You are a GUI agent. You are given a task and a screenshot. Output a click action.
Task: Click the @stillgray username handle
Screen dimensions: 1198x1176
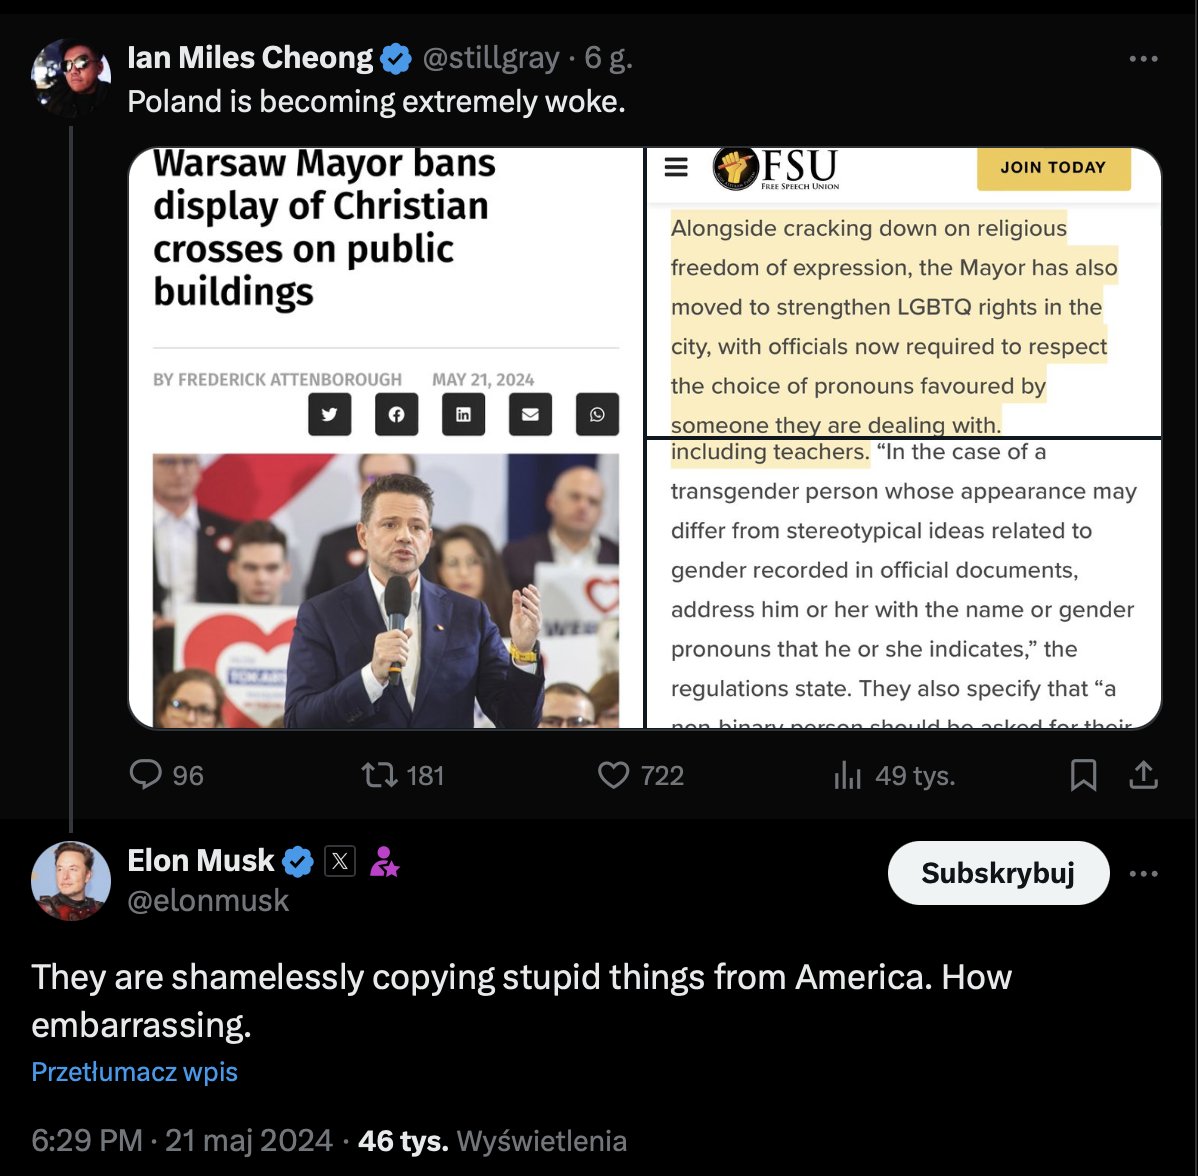[490, 59]
